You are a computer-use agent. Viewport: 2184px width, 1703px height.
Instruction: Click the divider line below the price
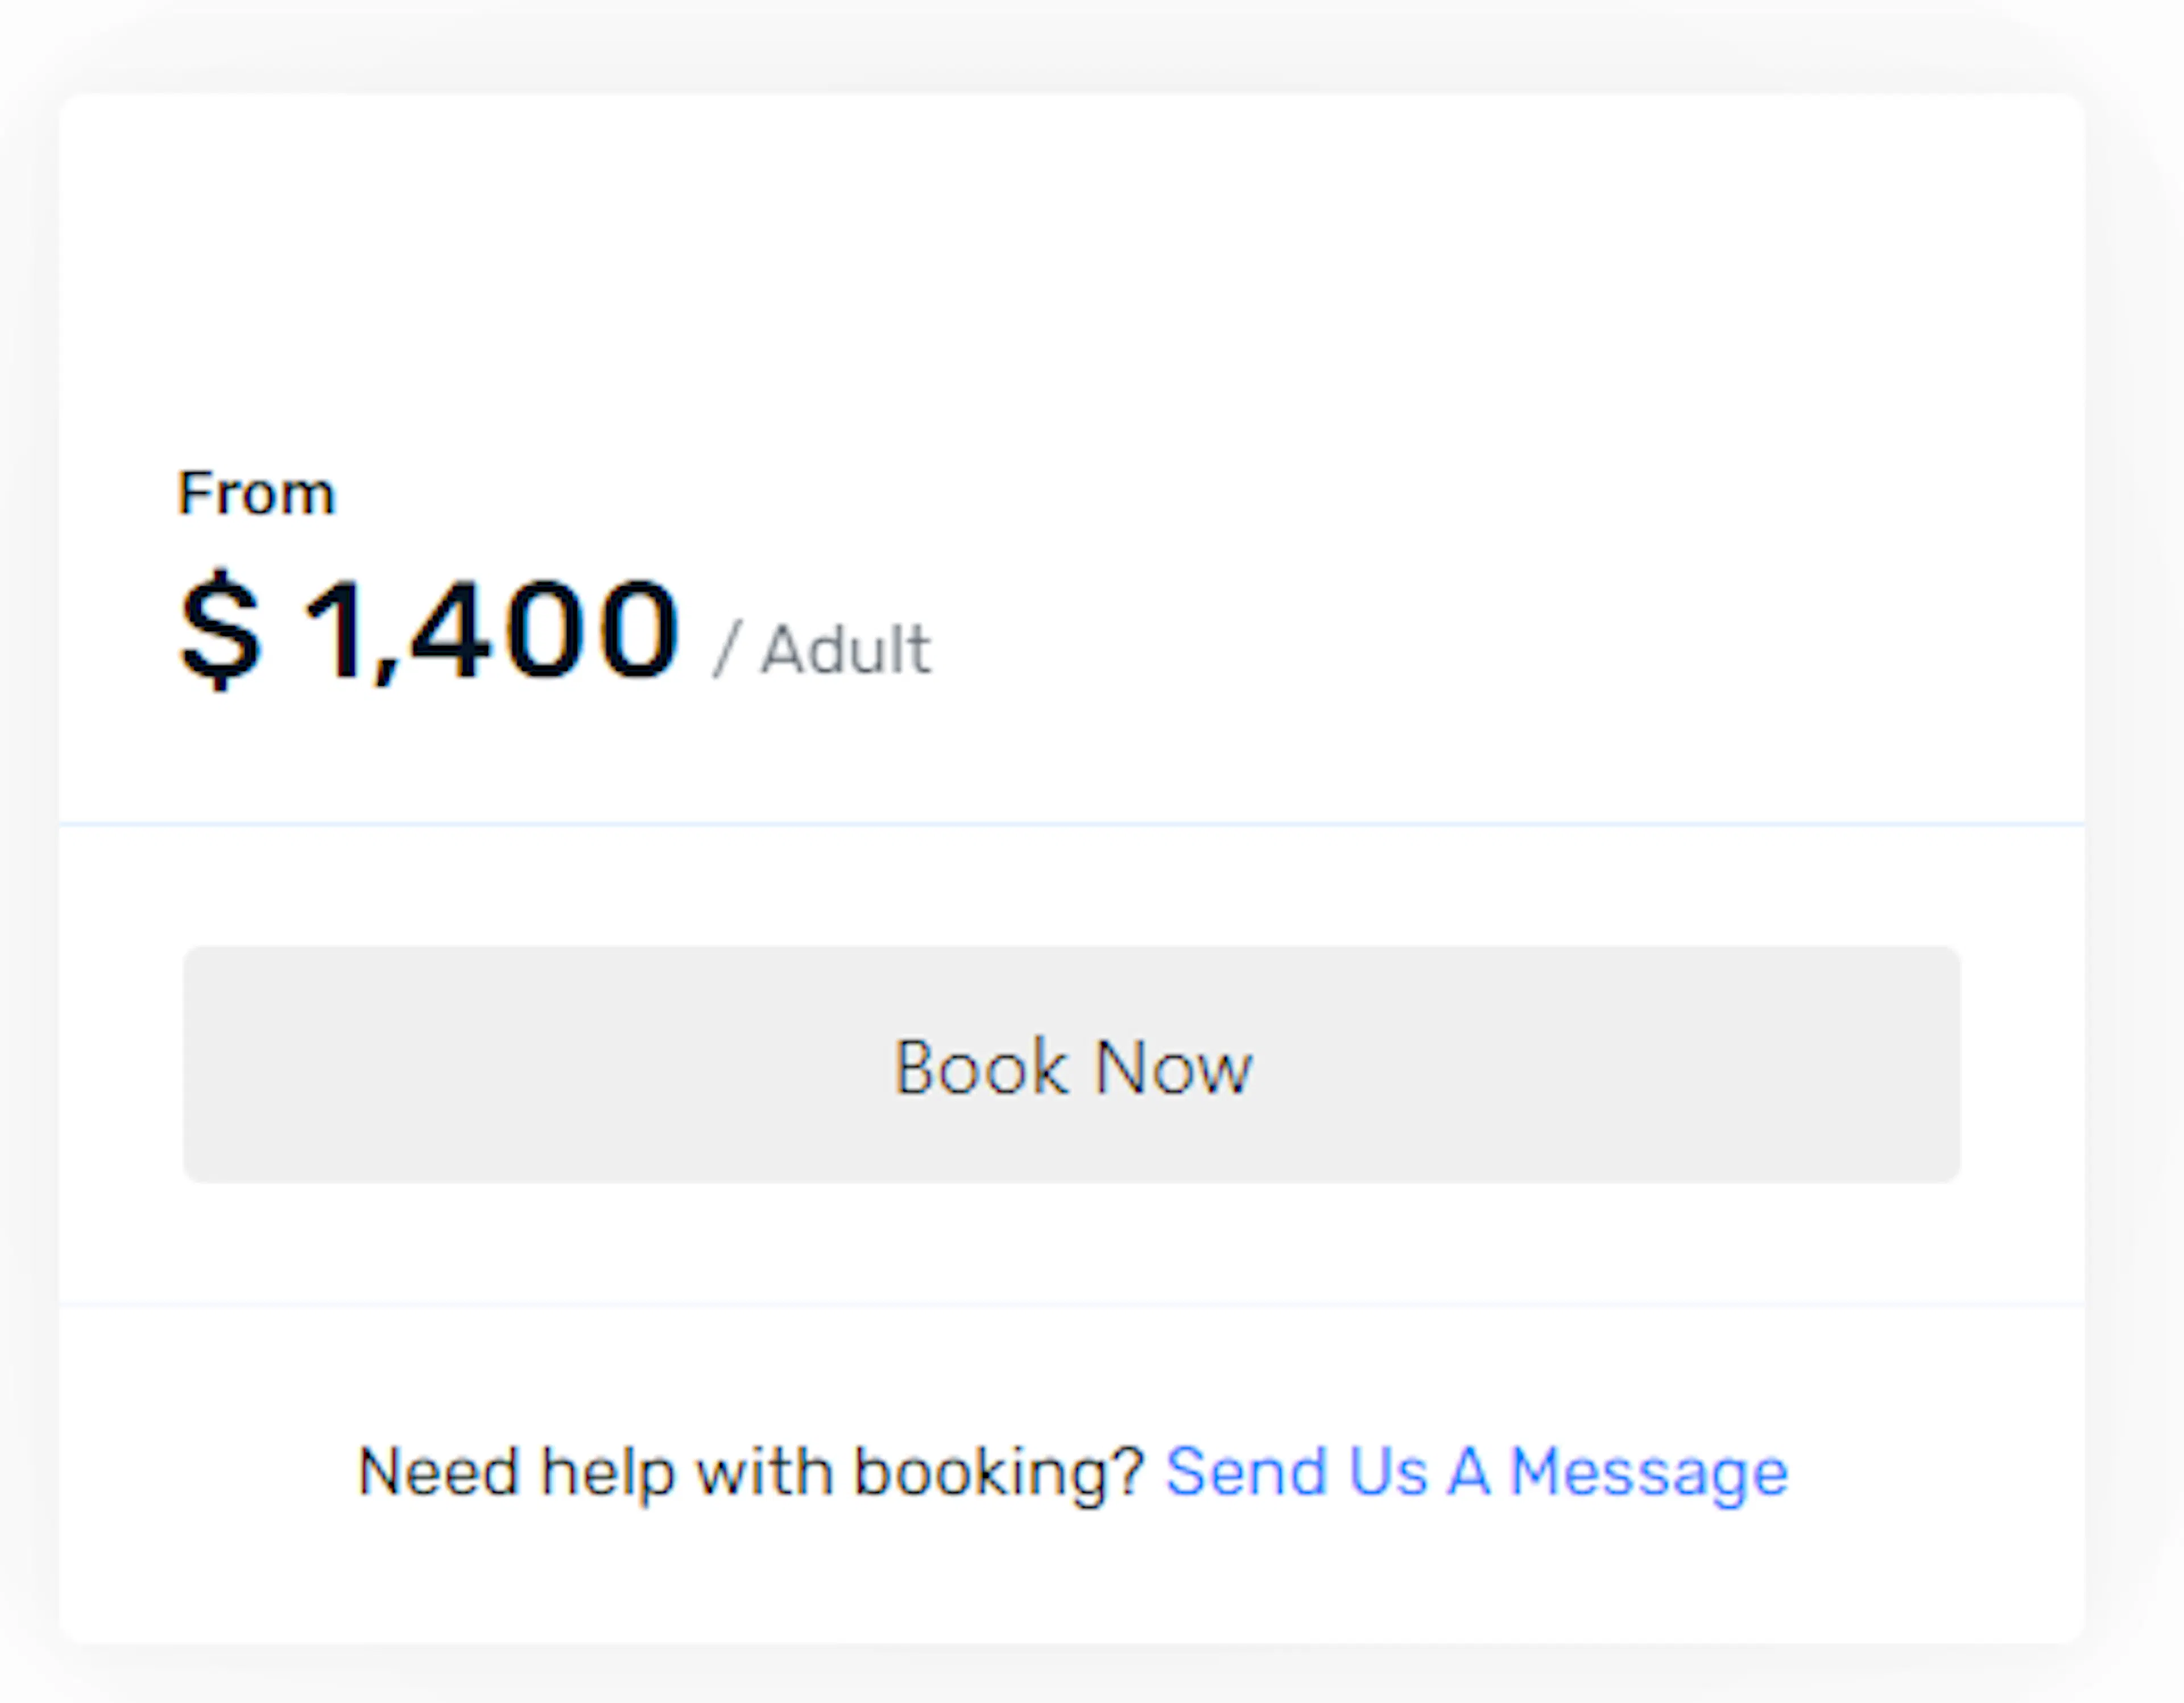pos(1071,824)
